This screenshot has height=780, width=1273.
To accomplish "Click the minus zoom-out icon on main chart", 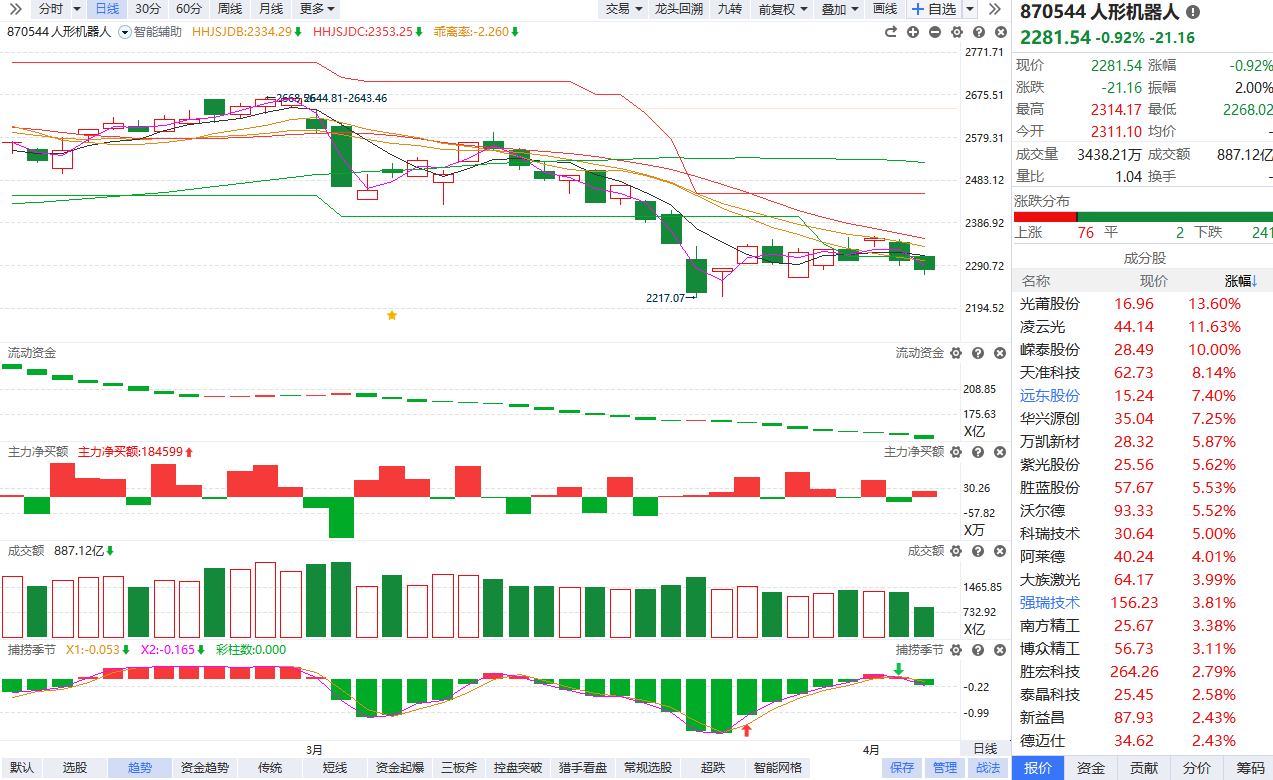I will pyautogui.click(x=935, y=32).
